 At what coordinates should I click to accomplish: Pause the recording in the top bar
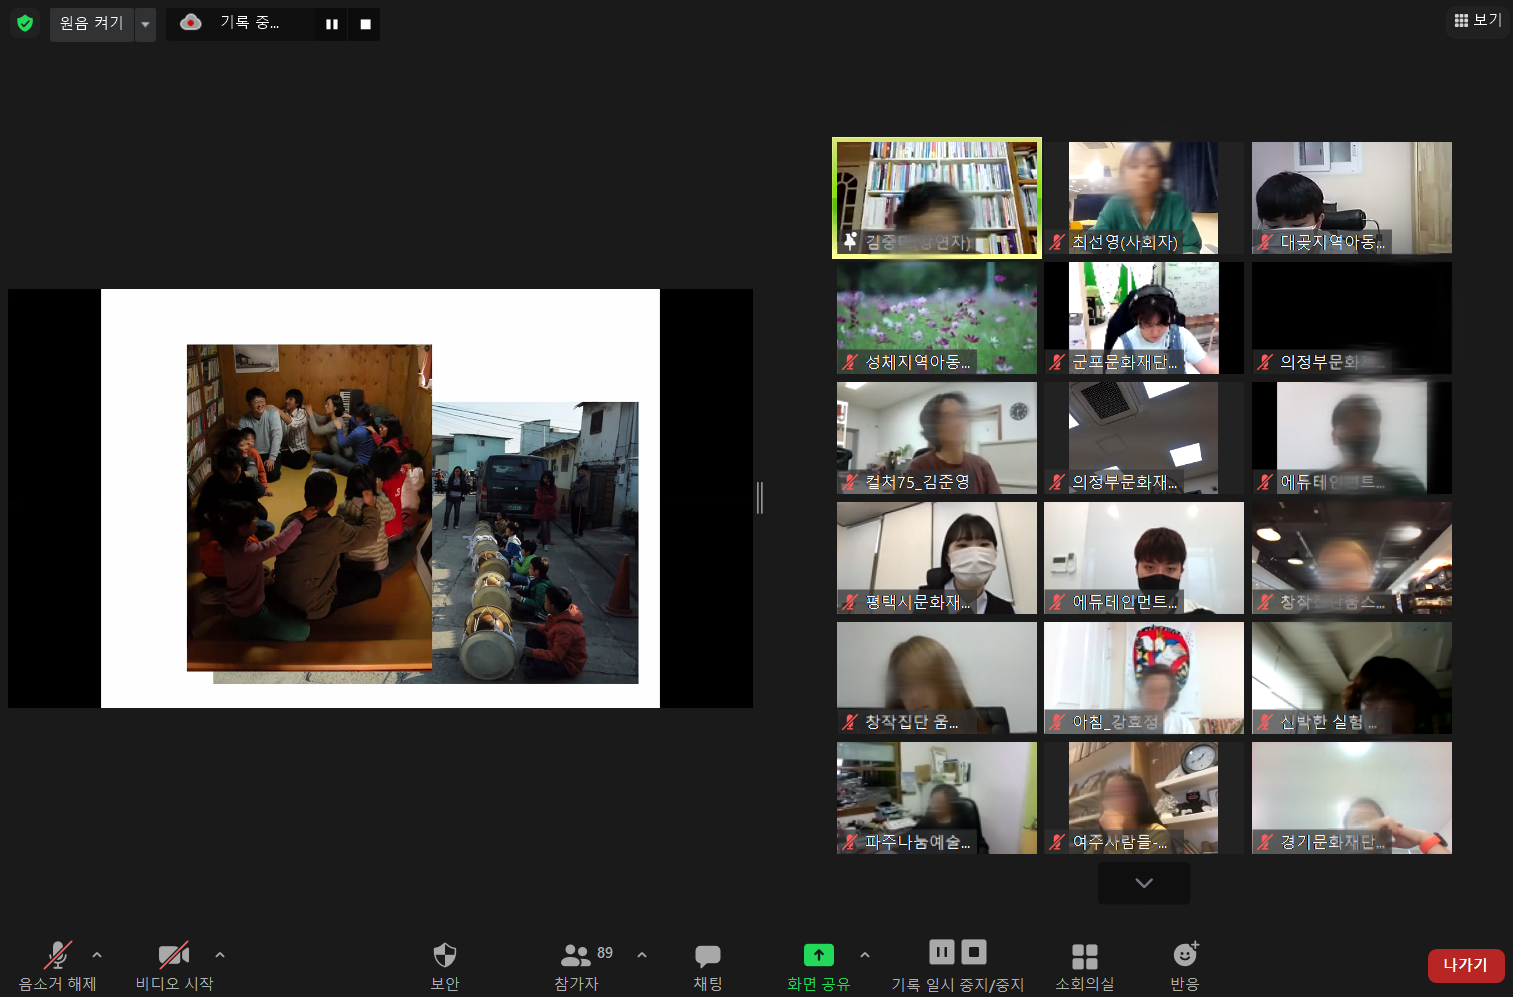(332, 24)
